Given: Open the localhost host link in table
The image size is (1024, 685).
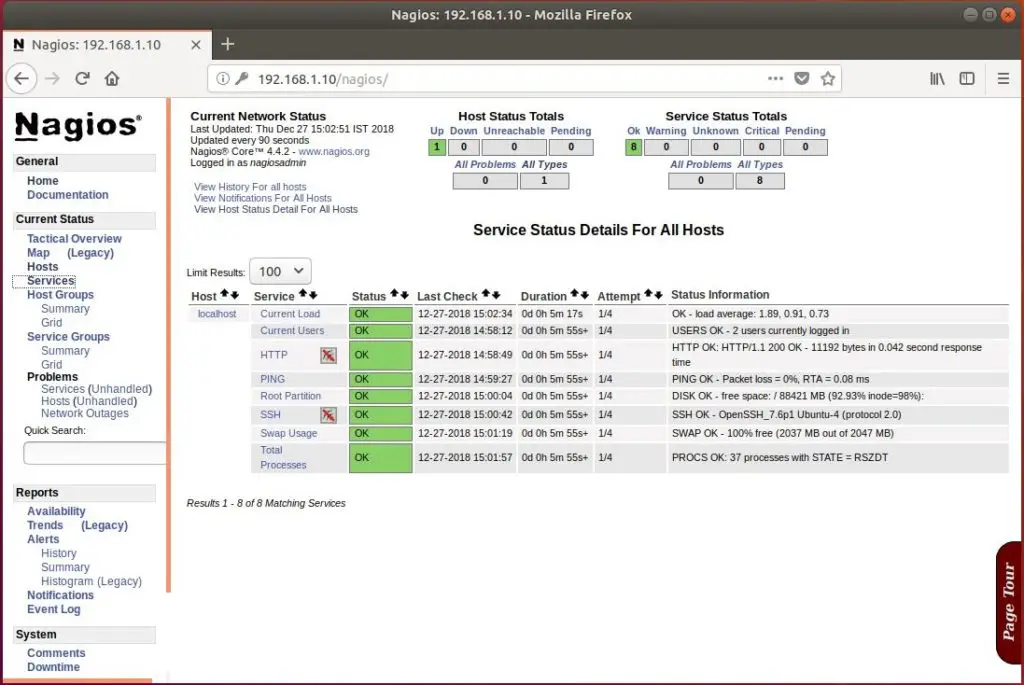Looking at the screenshot, I should coord(217,314).
